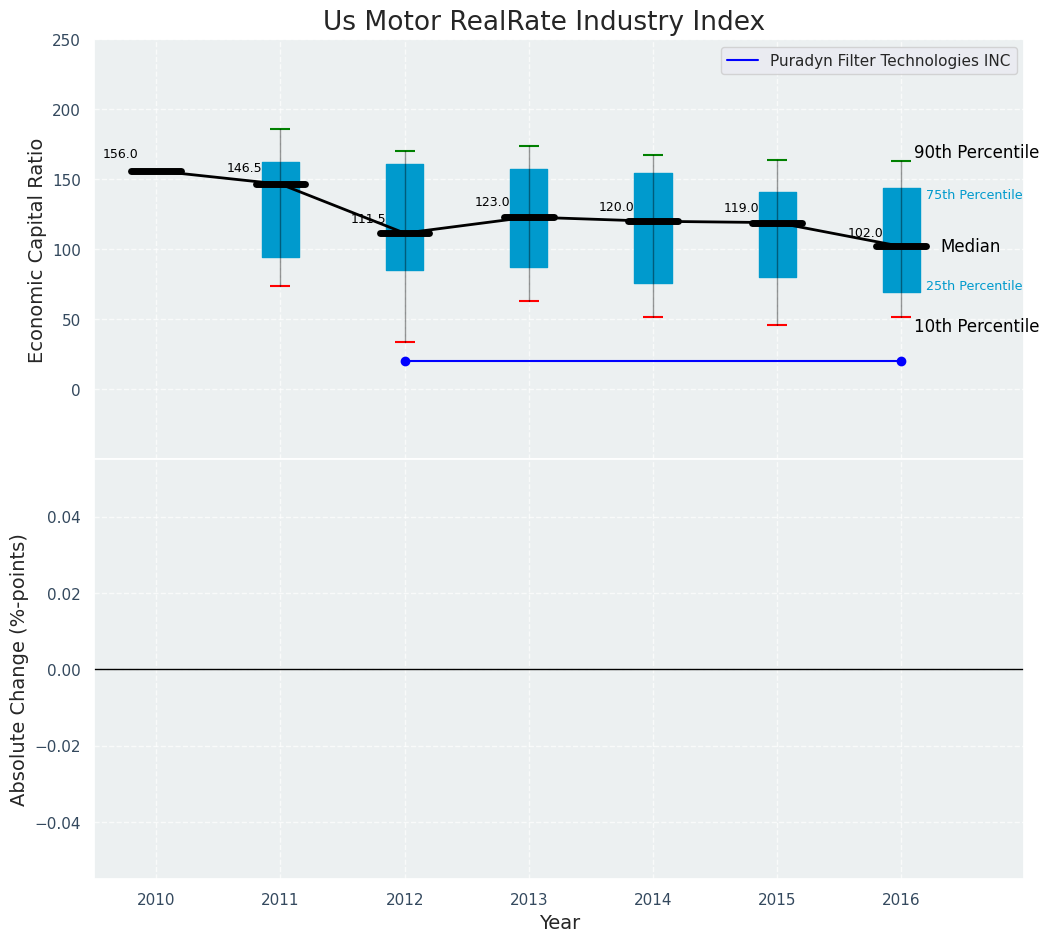
Task: Select the Puradyn Filter Technologies INC legend entry
Action: [x=889, y=61]
